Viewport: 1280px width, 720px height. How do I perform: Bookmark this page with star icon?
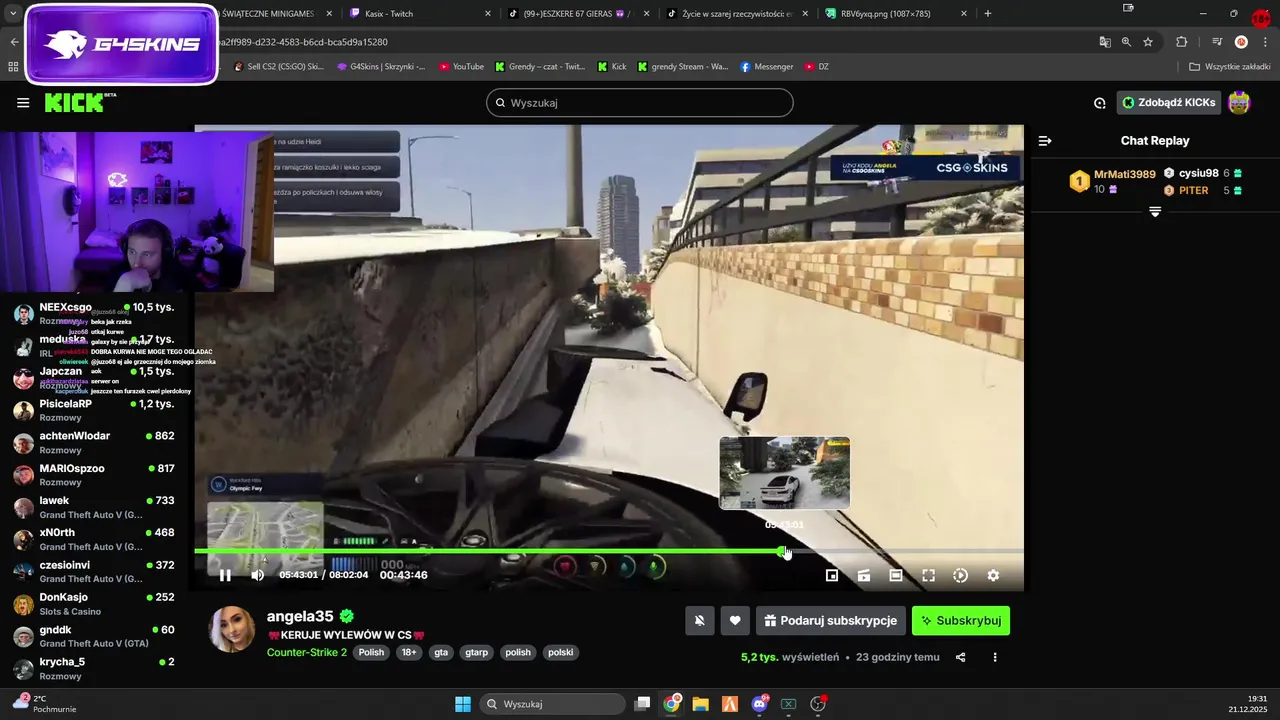1148,42
